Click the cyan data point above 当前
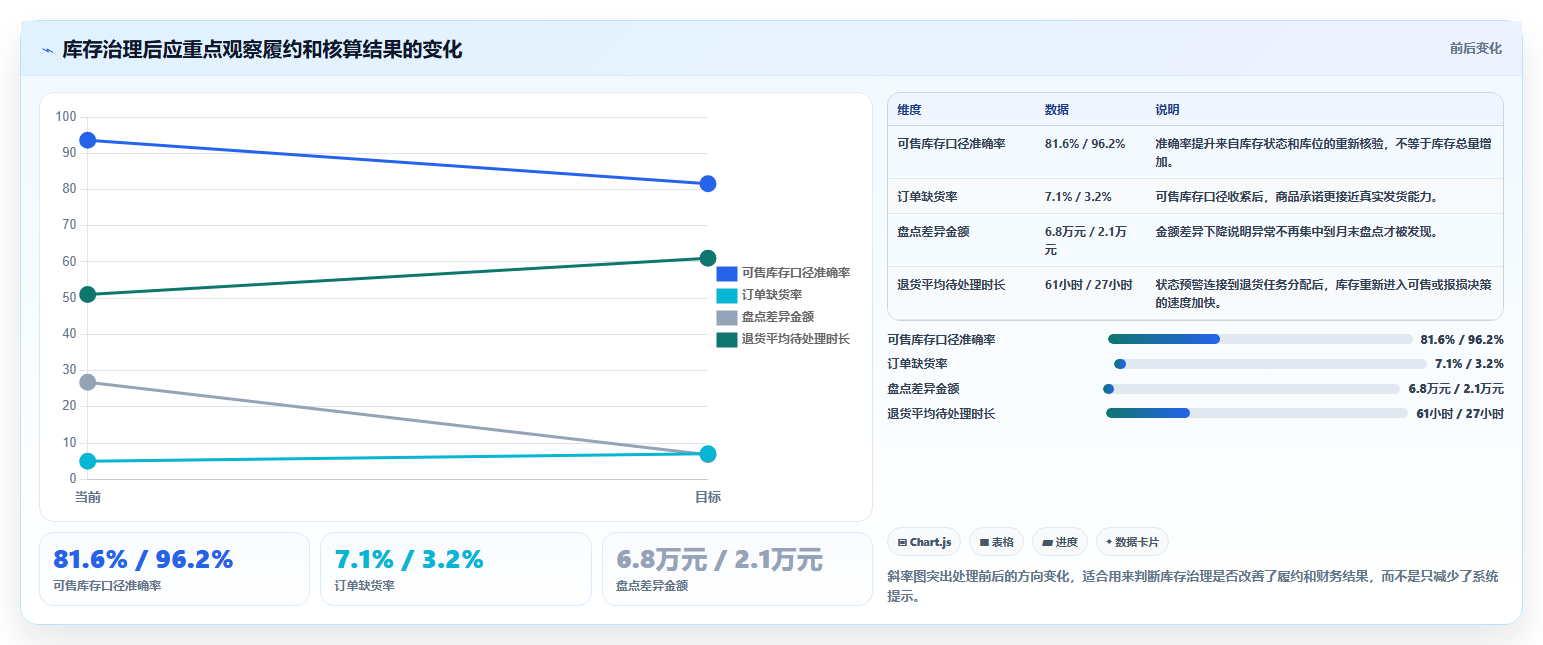This screenshot has height=645, width=1543. (88, 461)
